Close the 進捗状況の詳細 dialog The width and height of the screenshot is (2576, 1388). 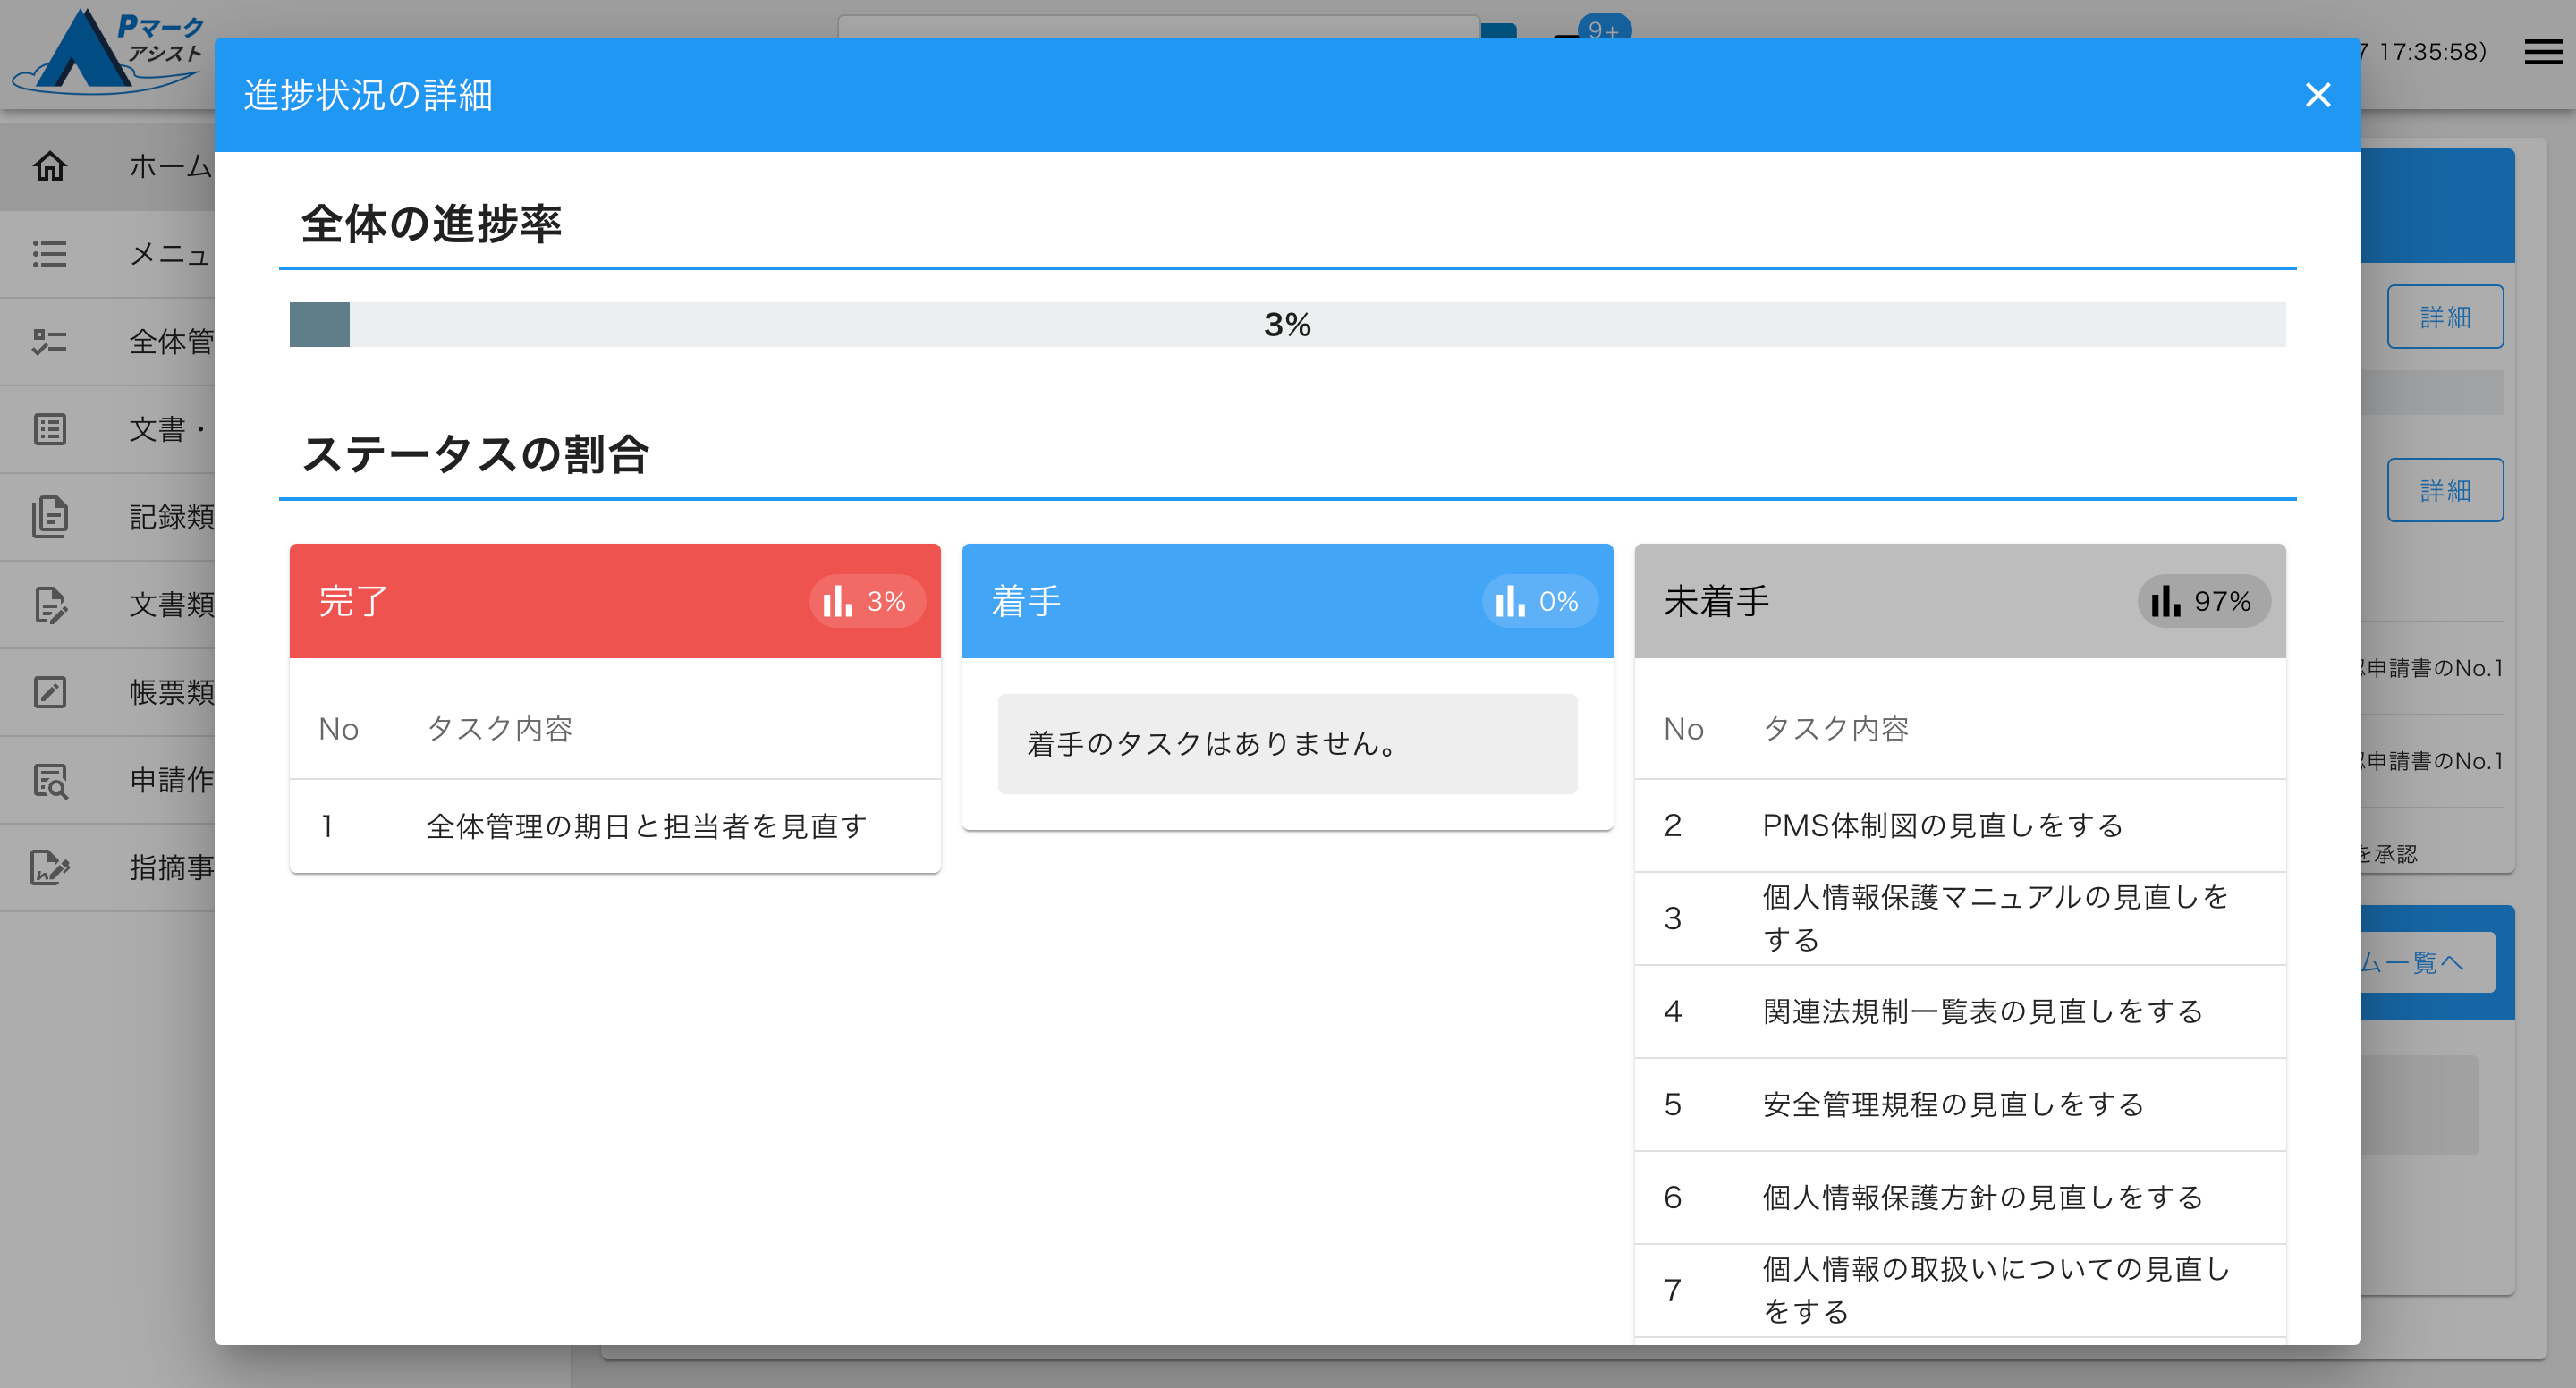(x=2317, y=95)
